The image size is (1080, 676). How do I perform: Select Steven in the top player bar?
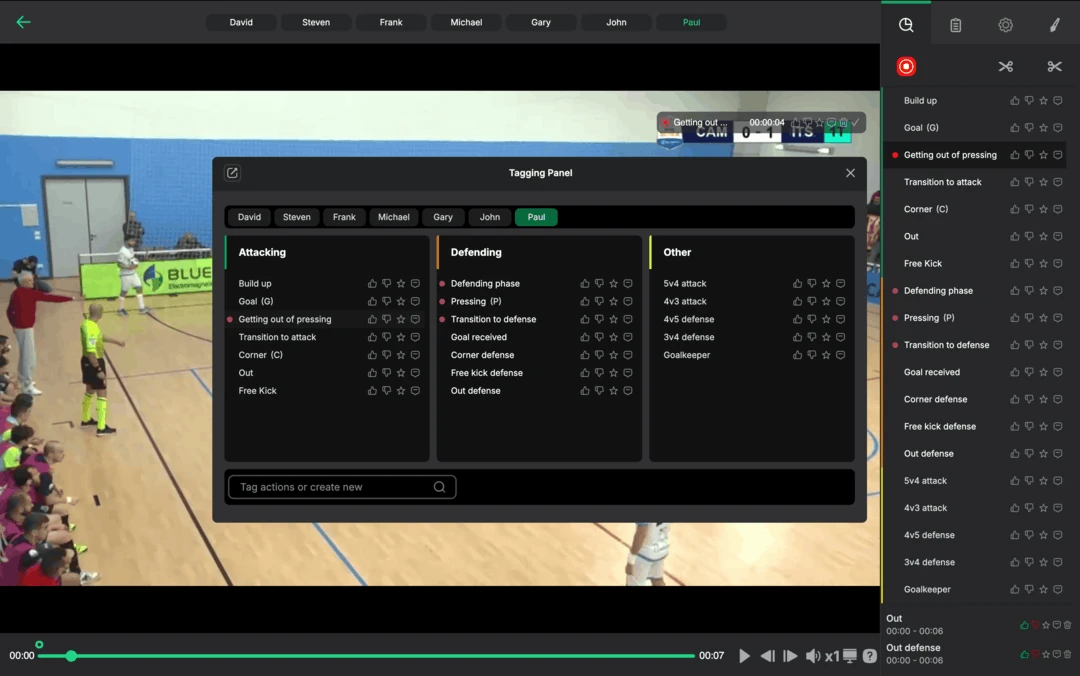pos(316,22)
